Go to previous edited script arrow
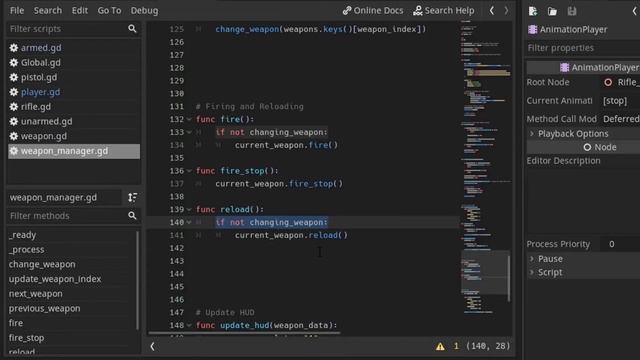This screenshot has height=360, width=640. point(492,11)
